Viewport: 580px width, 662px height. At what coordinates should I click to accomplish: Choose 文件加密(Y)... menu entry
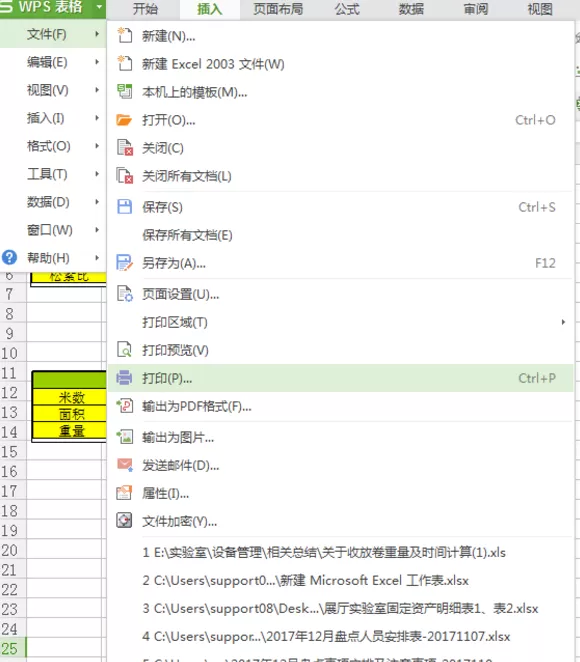pyautogui.click(x=341, y=521)
